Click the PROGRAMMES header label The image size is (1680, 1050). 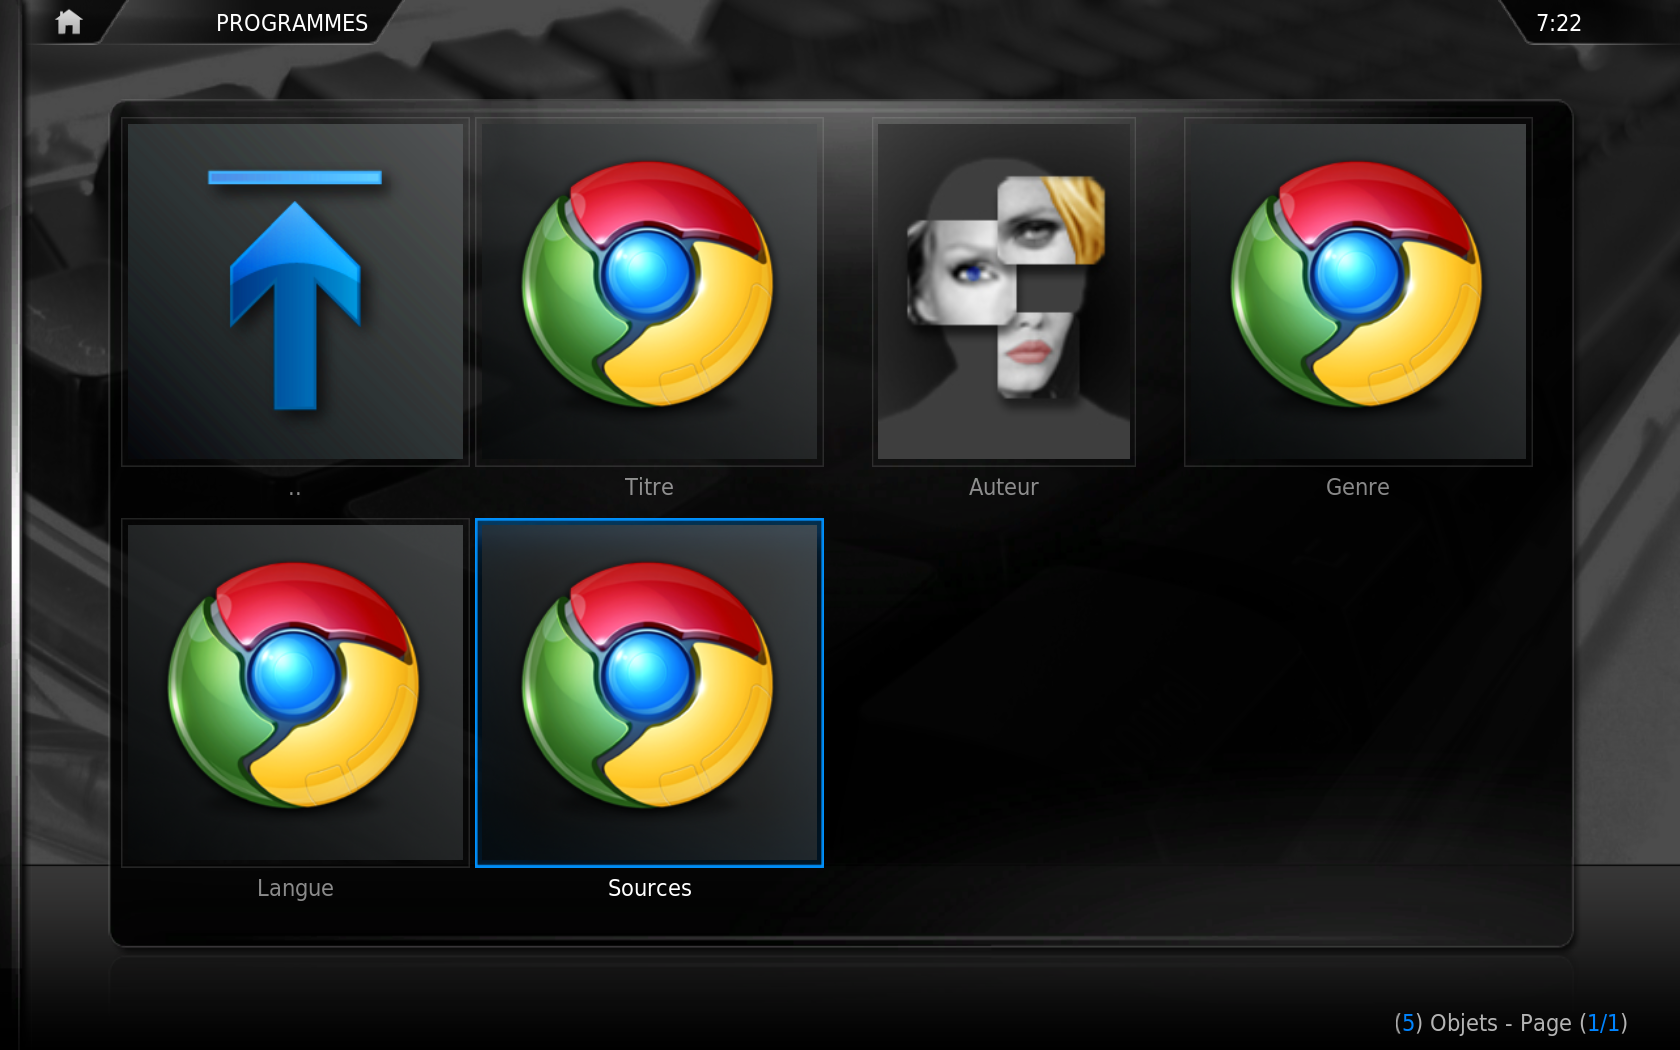pos(292,23)
